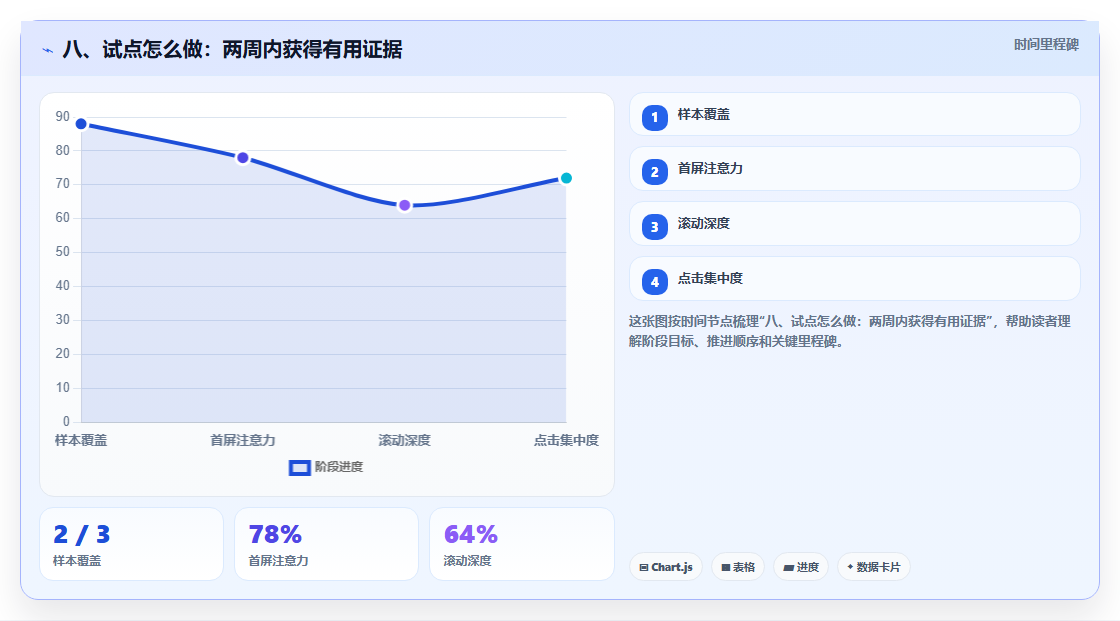Select the 首屏注意力 data point at 78
Image resolution: width=1120 pixels, height=621 pixels.
(243, 158)
